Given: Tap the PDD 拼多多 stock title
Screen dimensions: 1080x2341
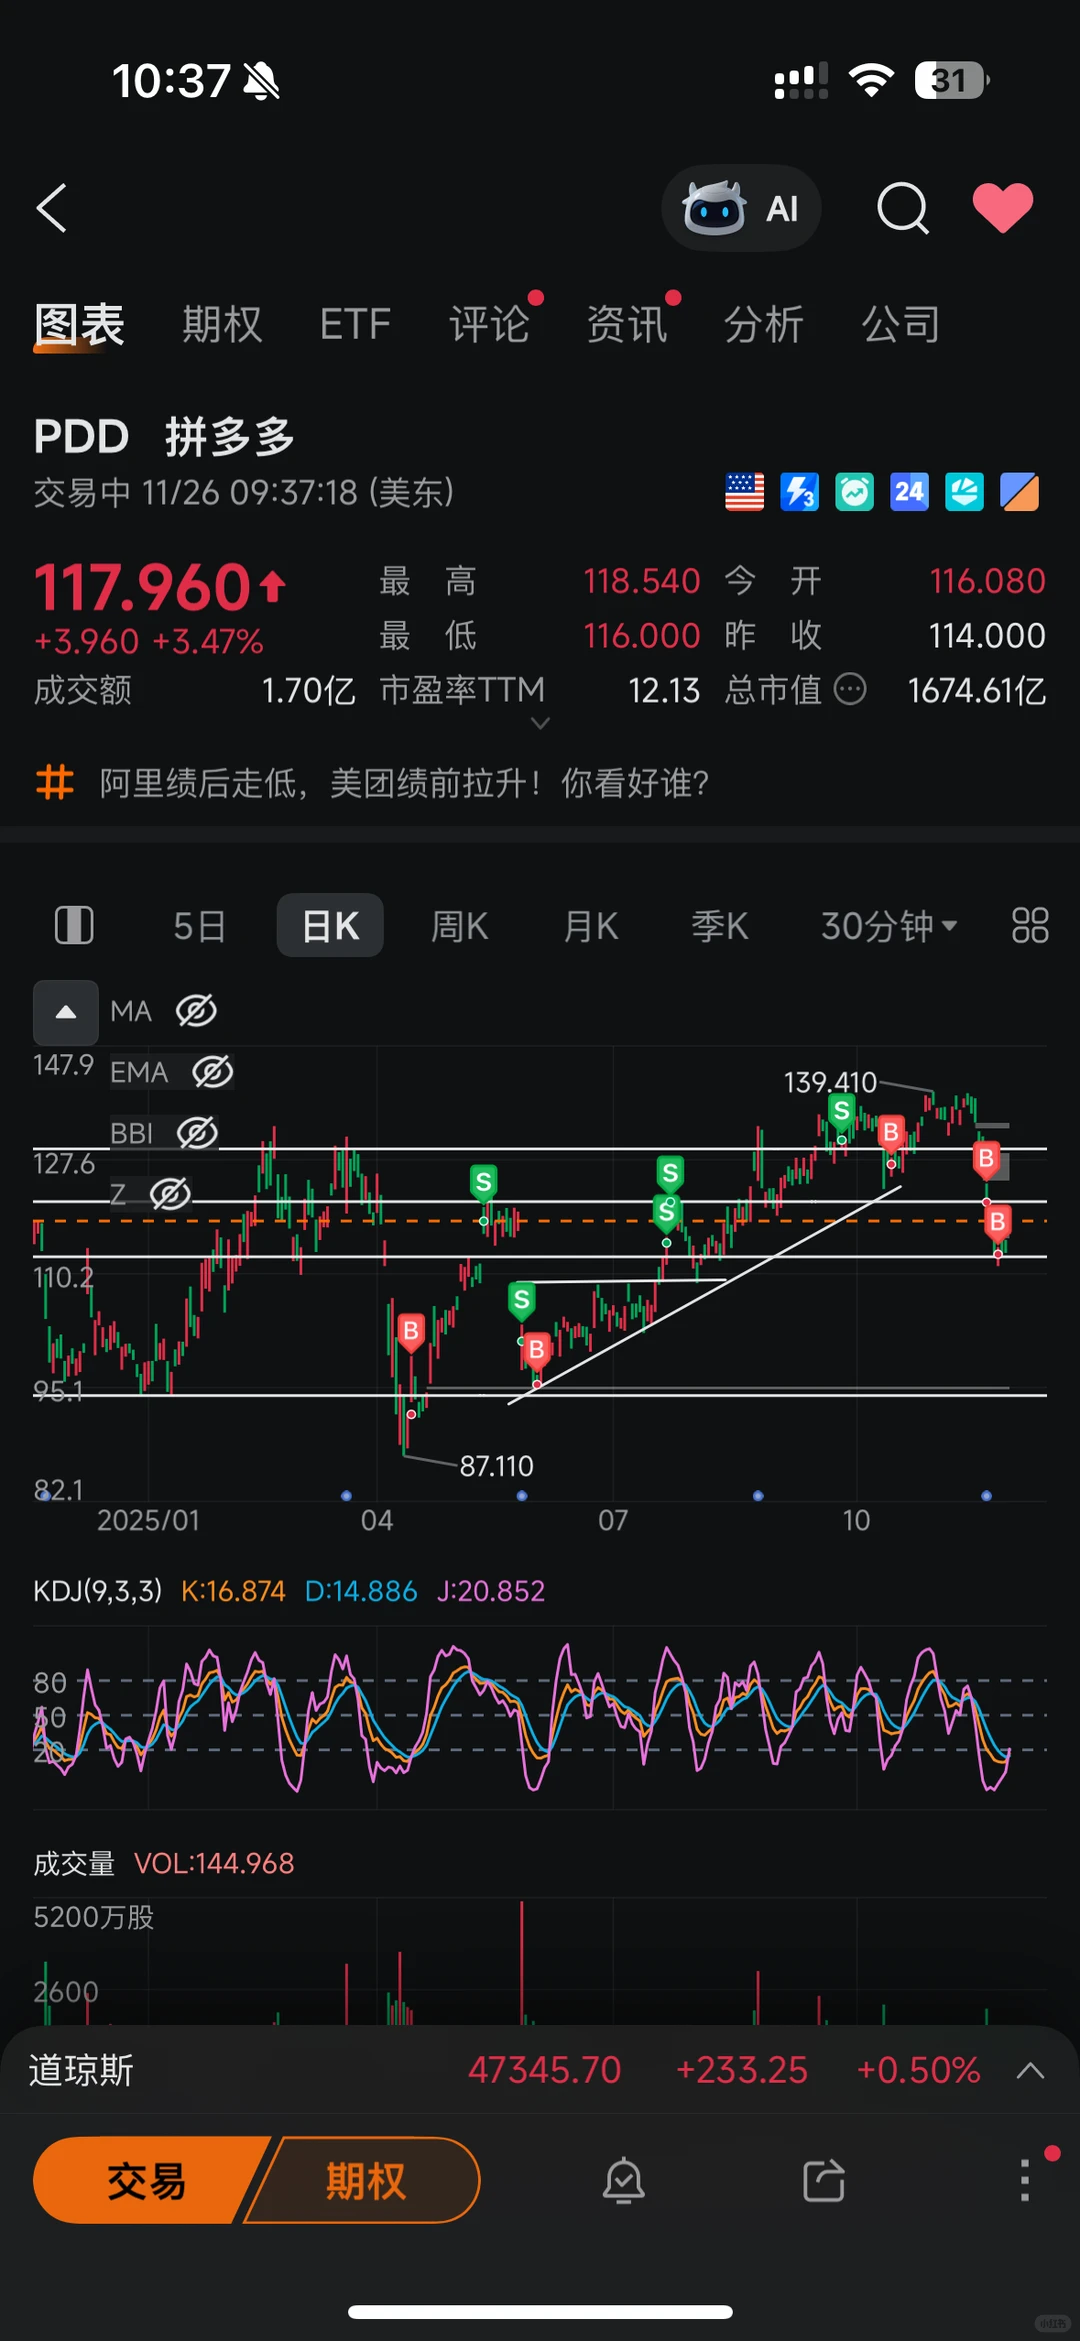Looking at the screenshot, I should [x=164, y=437].
